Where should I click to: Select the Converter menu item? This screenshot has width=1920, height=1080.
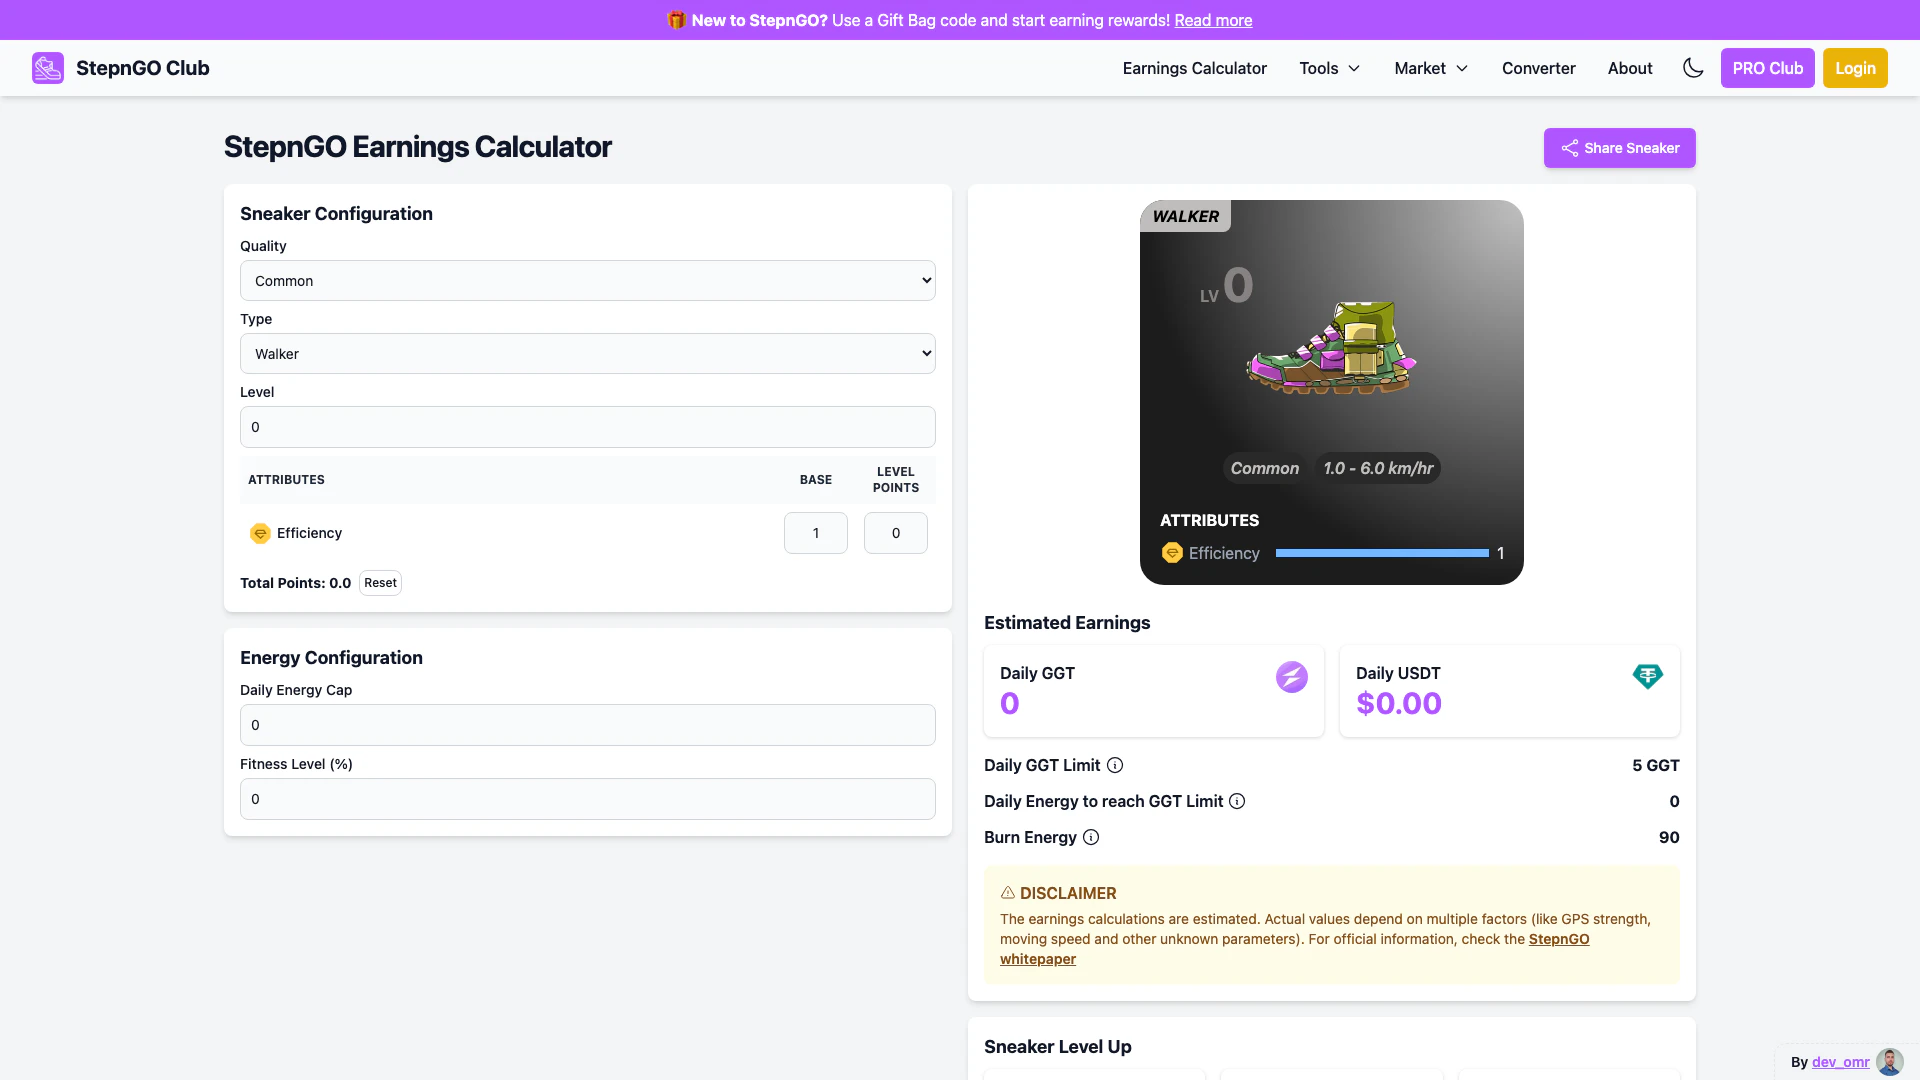(1538, 68)
